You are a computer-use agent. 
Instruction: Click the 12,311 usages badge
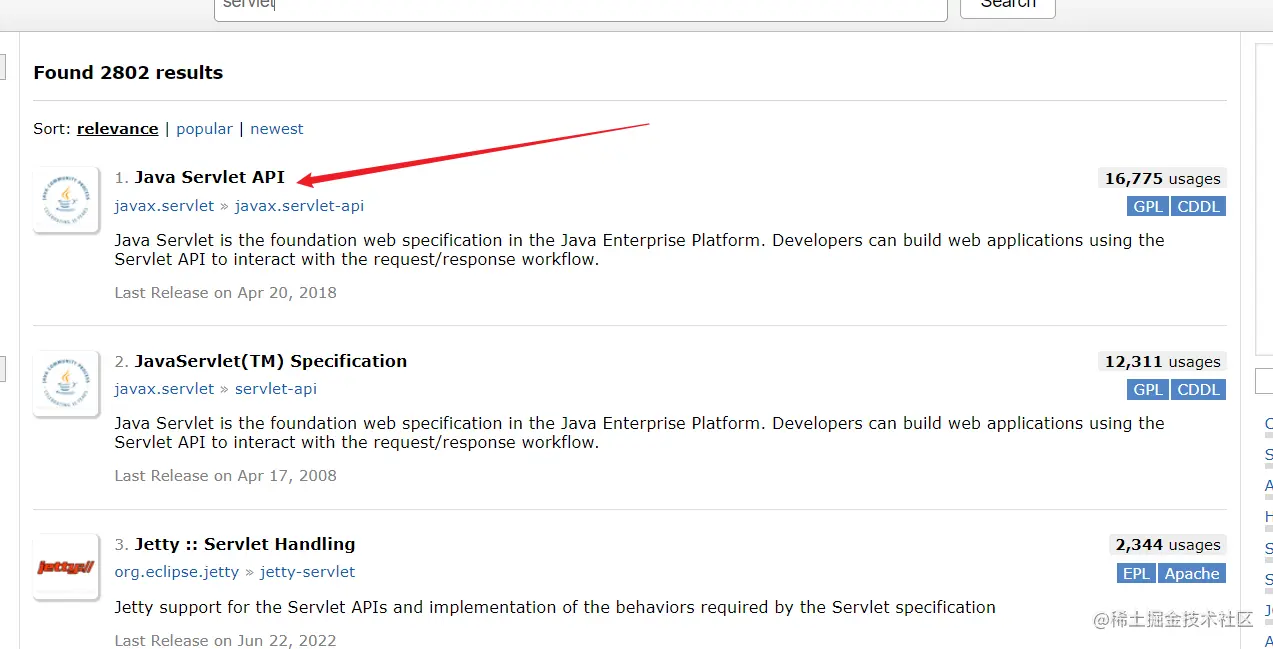coord(1162,362)
